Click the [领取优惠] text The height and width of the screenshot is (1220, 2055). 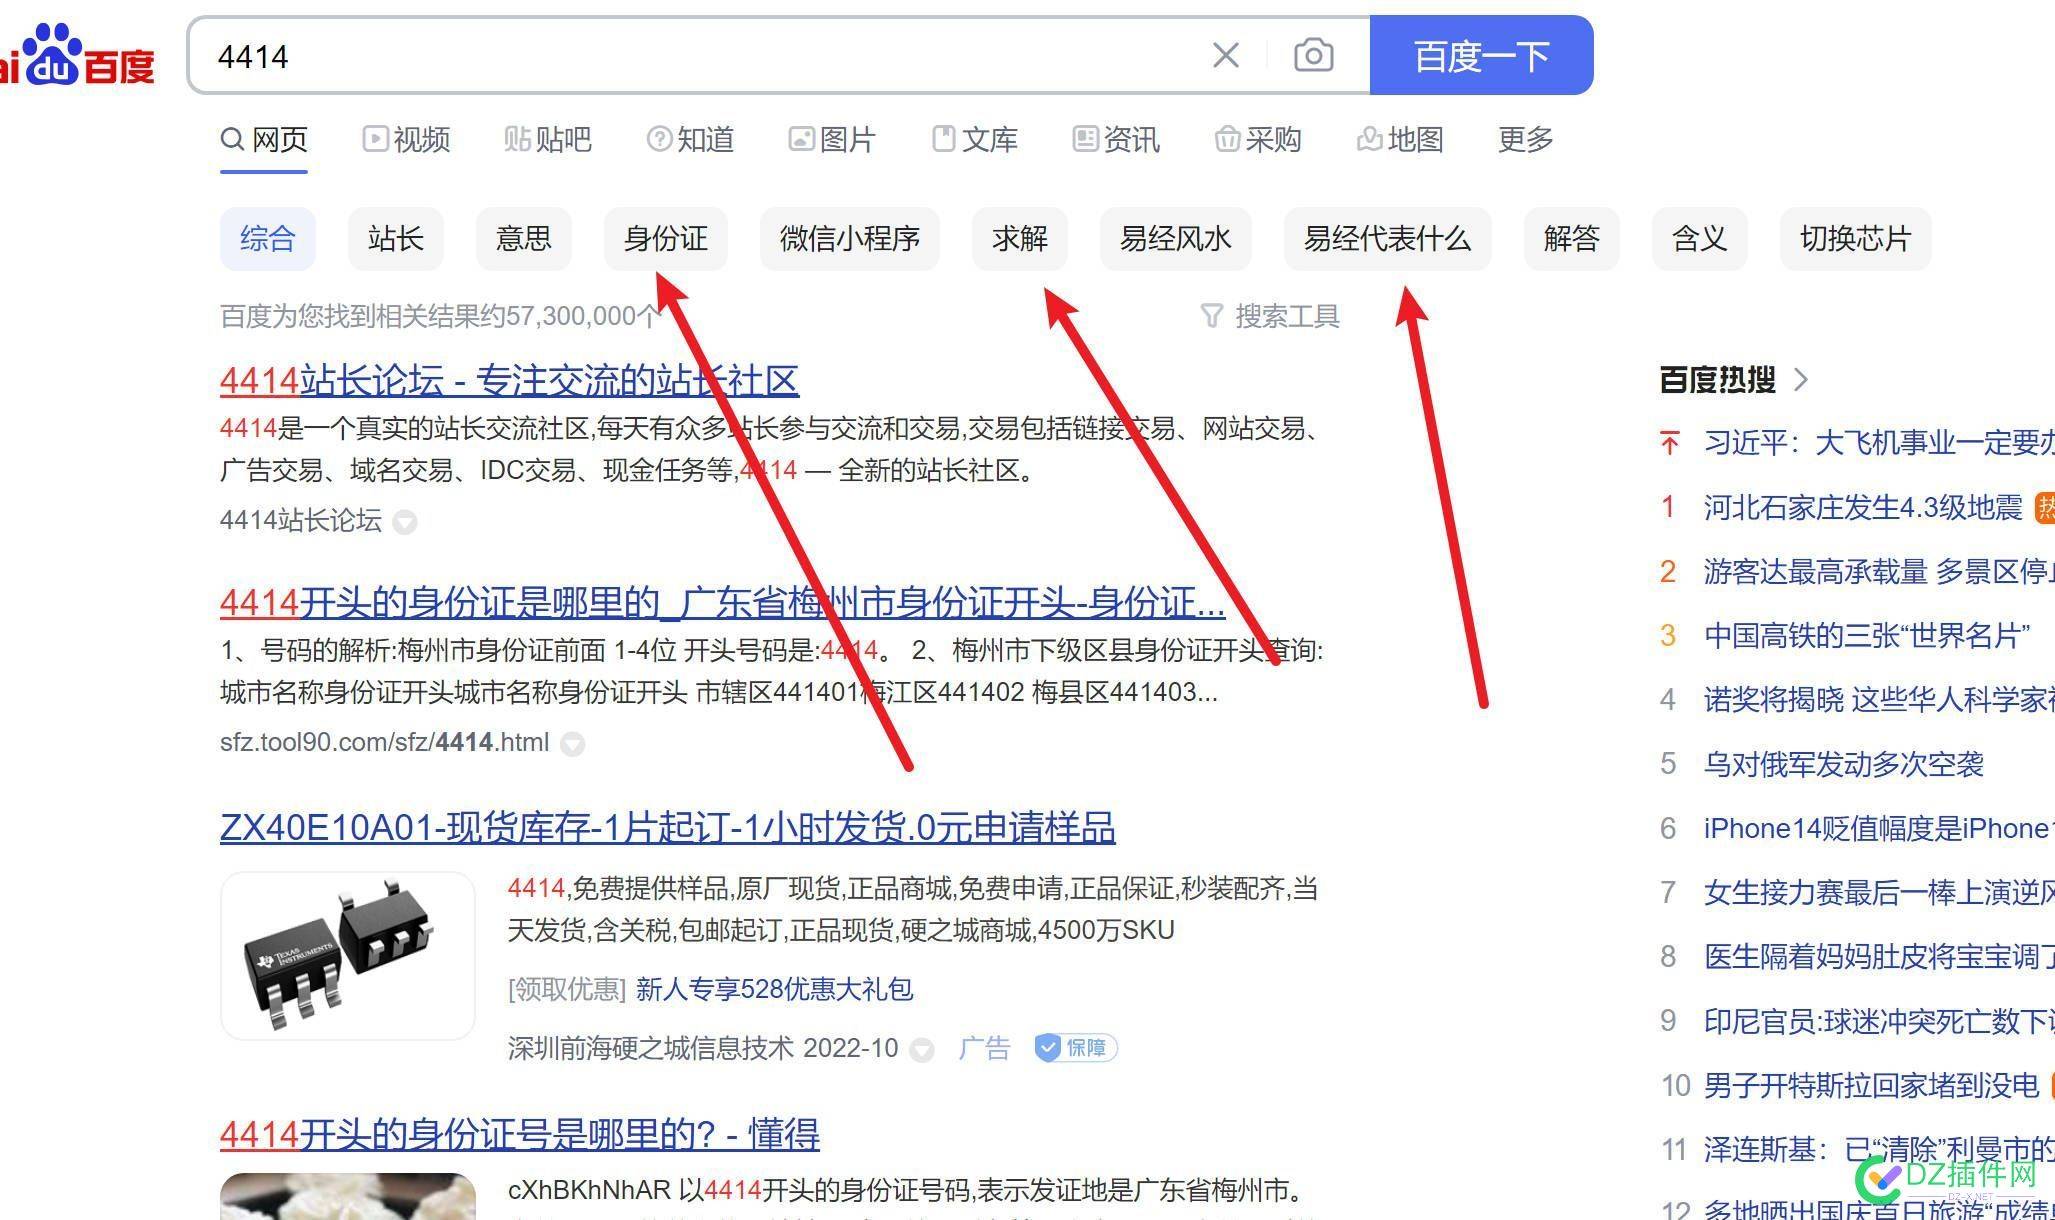(567, 990)
